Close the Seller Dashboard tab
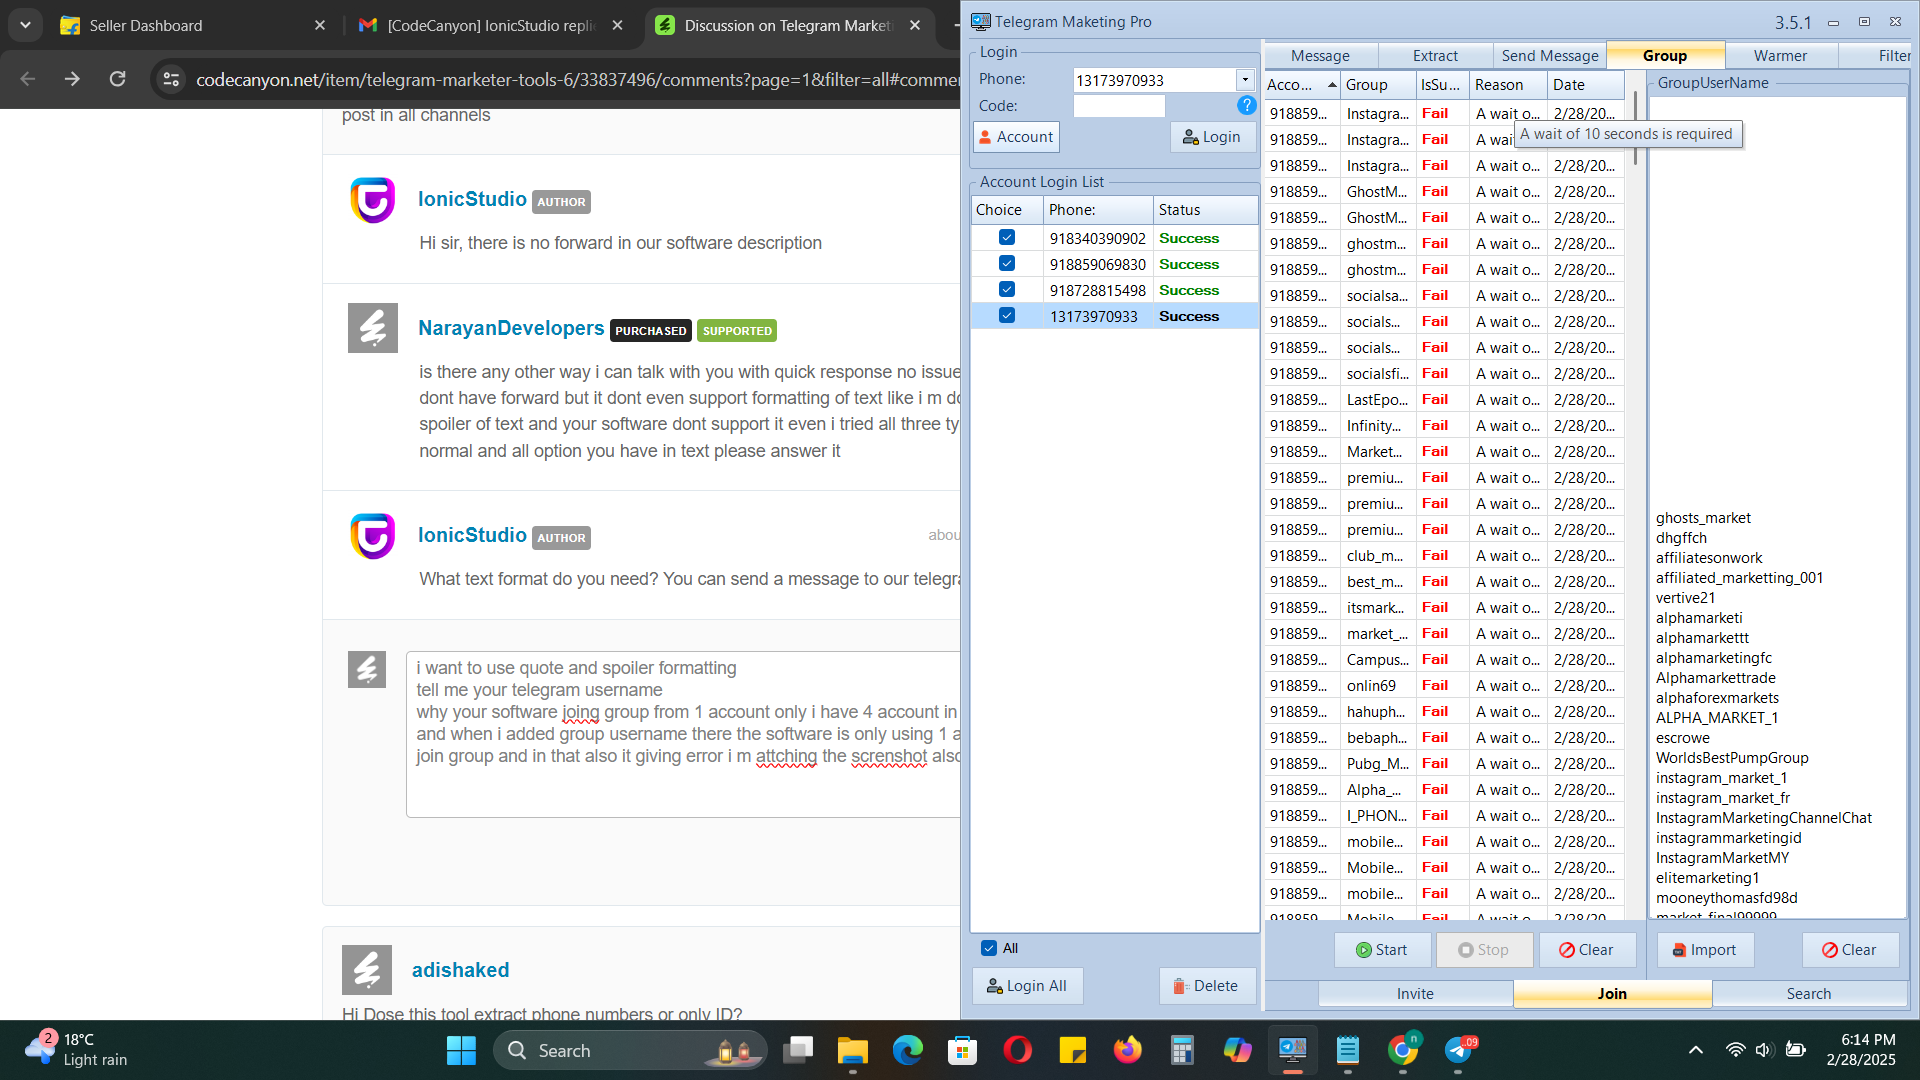 (320, 25)
